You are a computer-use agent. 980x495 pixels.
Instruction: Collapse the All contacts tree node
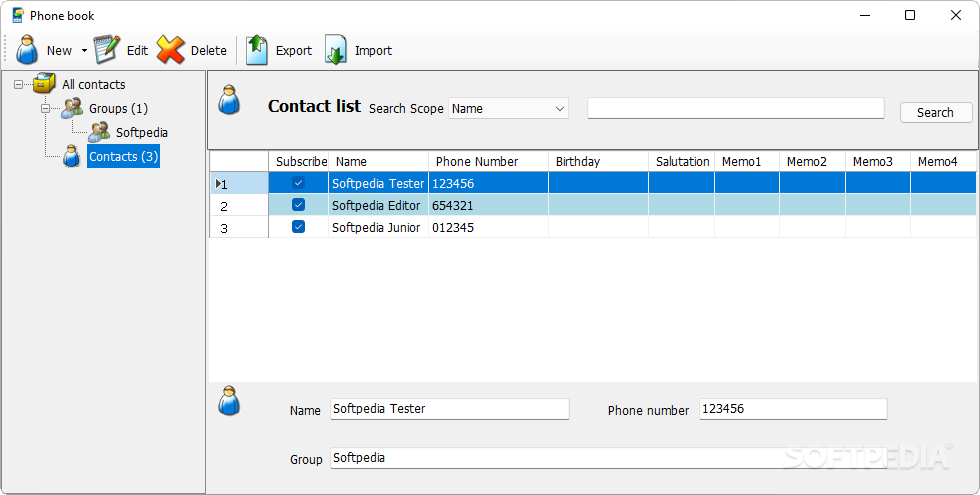18,84
